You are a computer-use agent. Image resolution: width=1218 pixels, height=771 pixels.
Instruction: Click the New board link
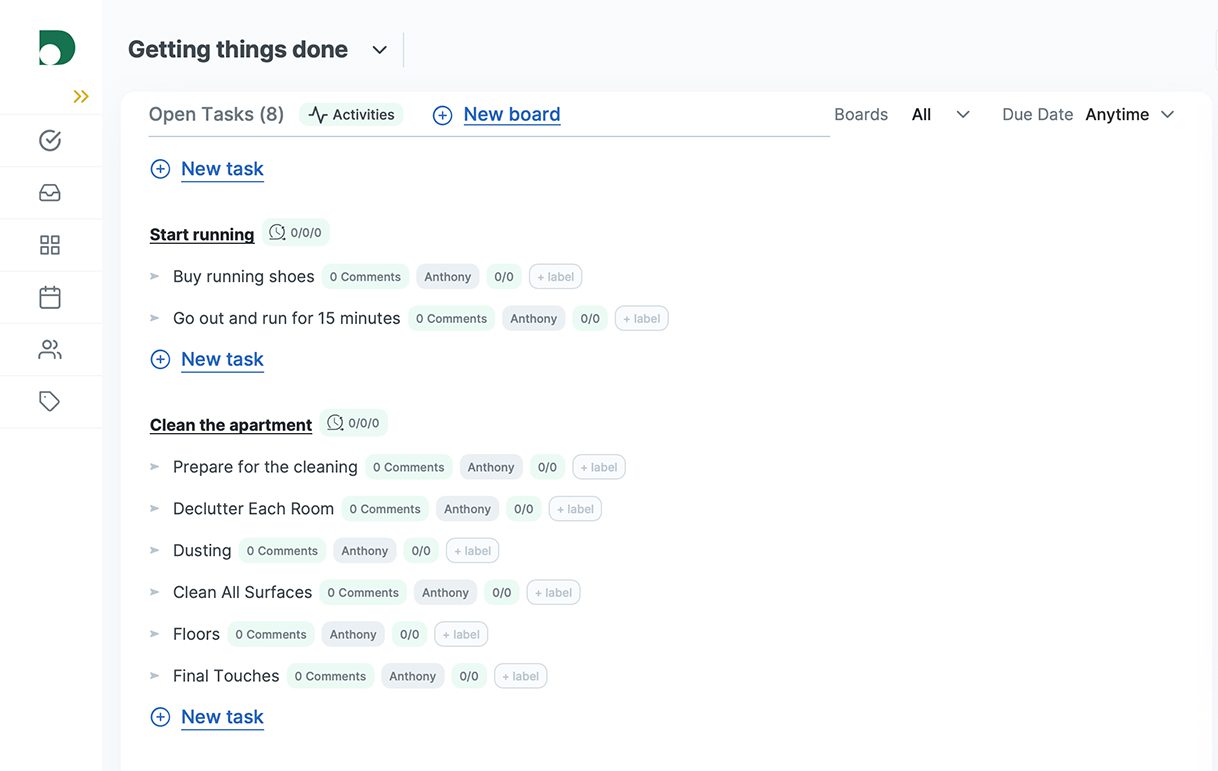(x=511, y=114)
